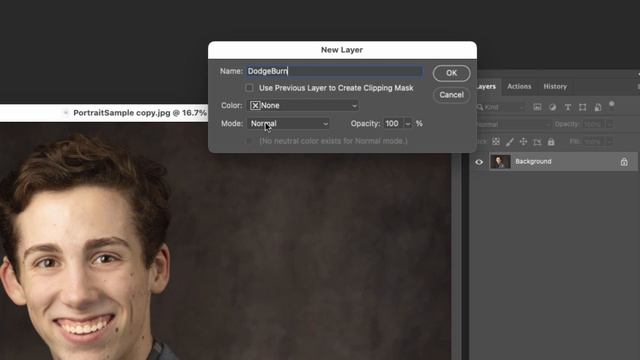Enable Use Previous Layer to Create Clipping Mask

click(249, 88)
